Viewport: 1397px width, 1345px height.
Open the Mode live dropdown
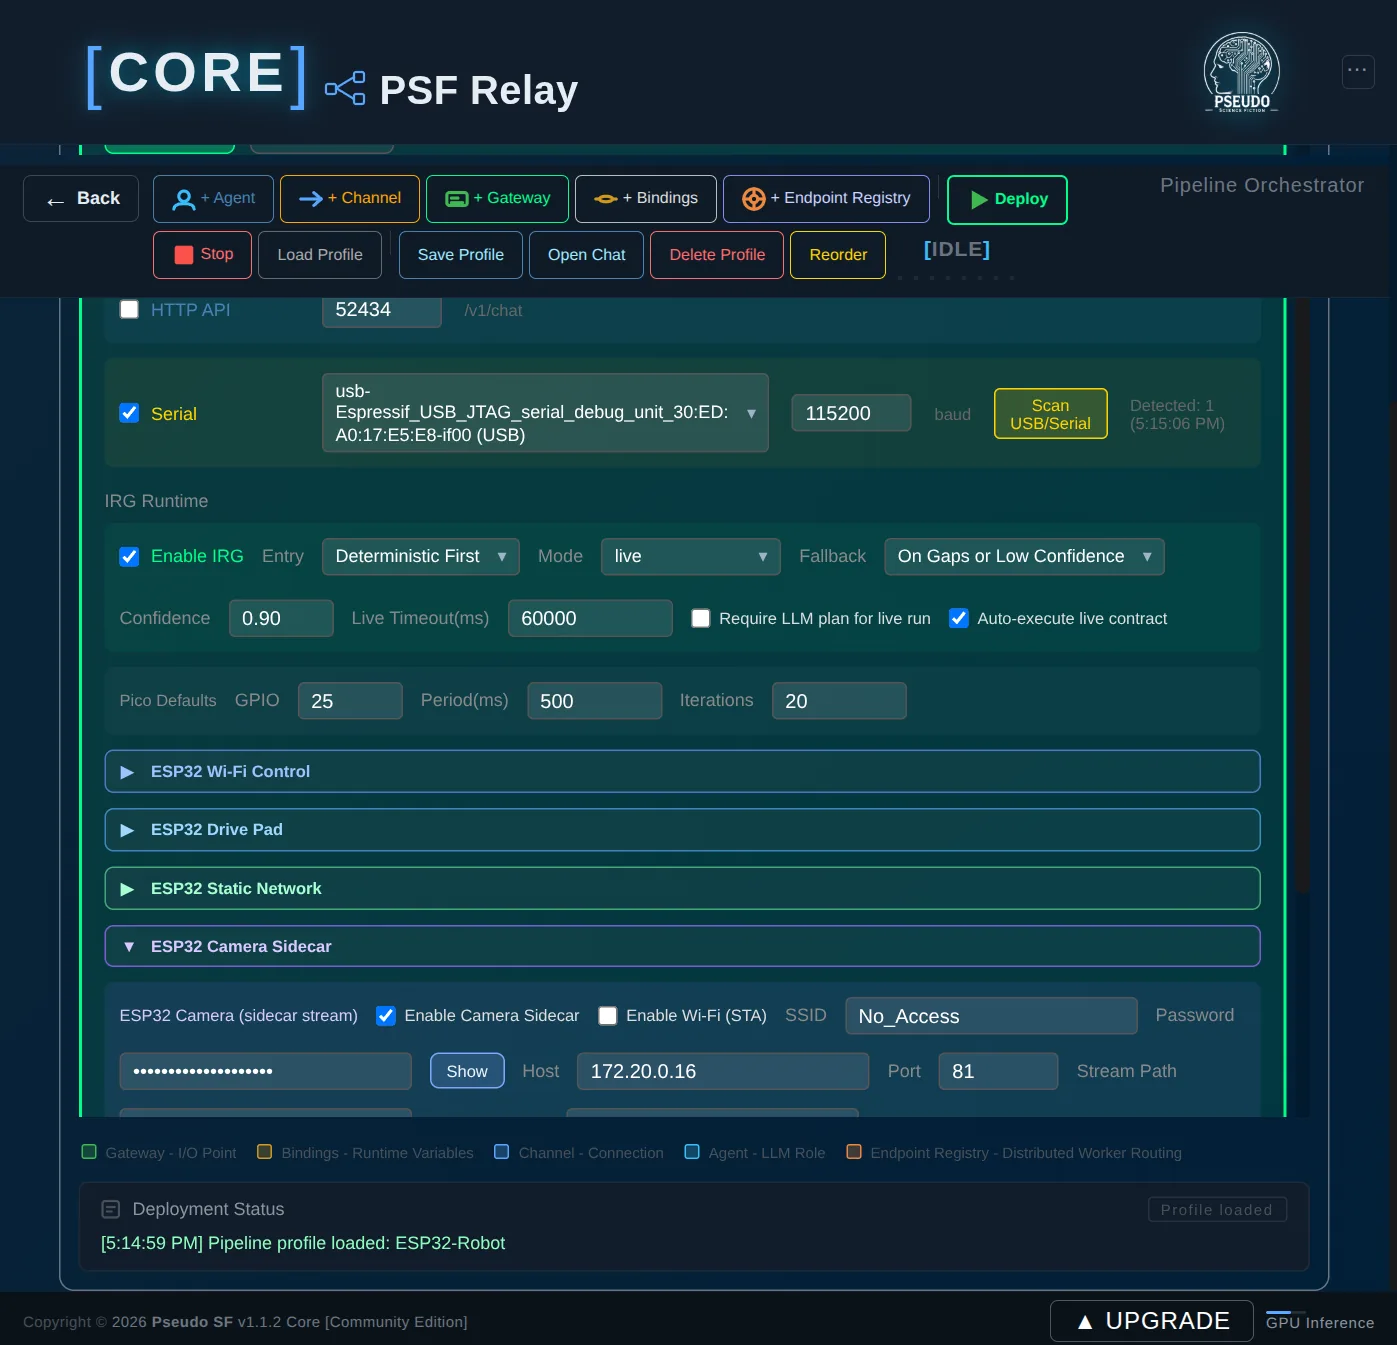691,557
